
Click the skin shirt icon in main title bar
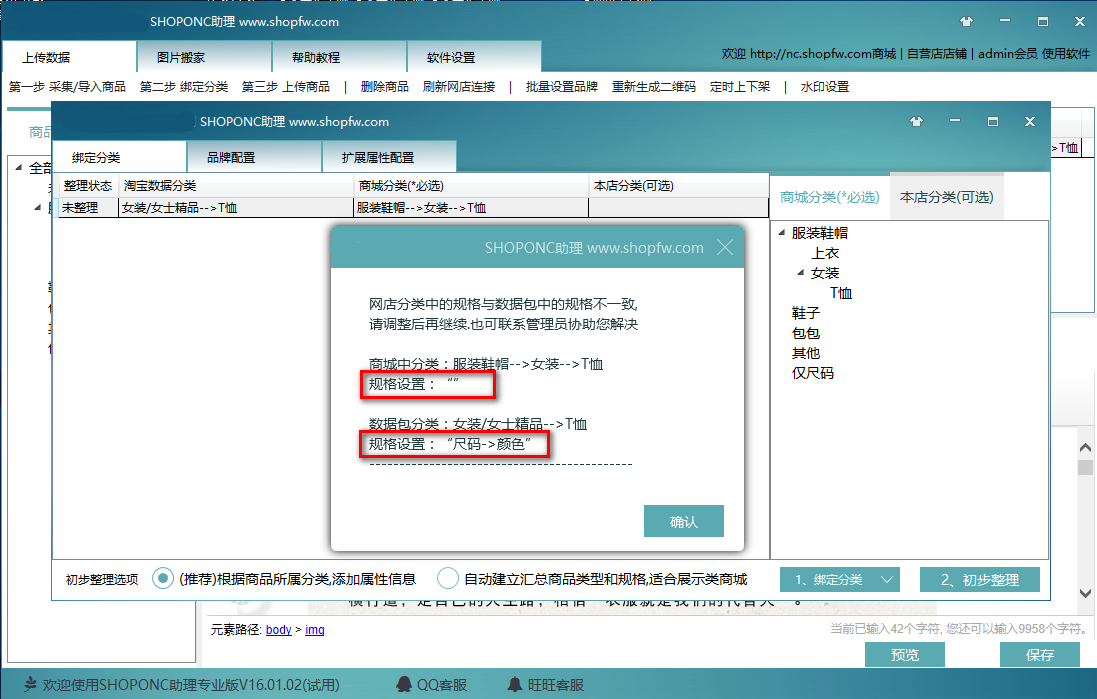point(966,22)
